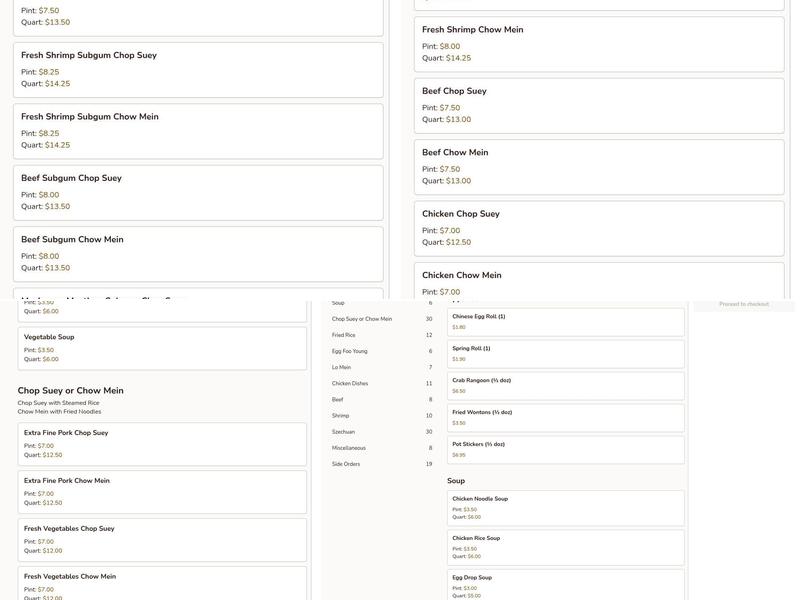
Task: Choose the Pot Stickers menu item
Action: click(565, 450)
